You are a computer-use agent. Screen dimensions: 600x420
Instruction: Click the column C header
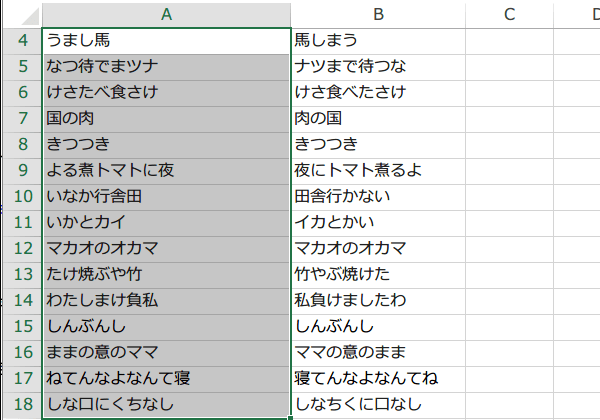point(509,14)
